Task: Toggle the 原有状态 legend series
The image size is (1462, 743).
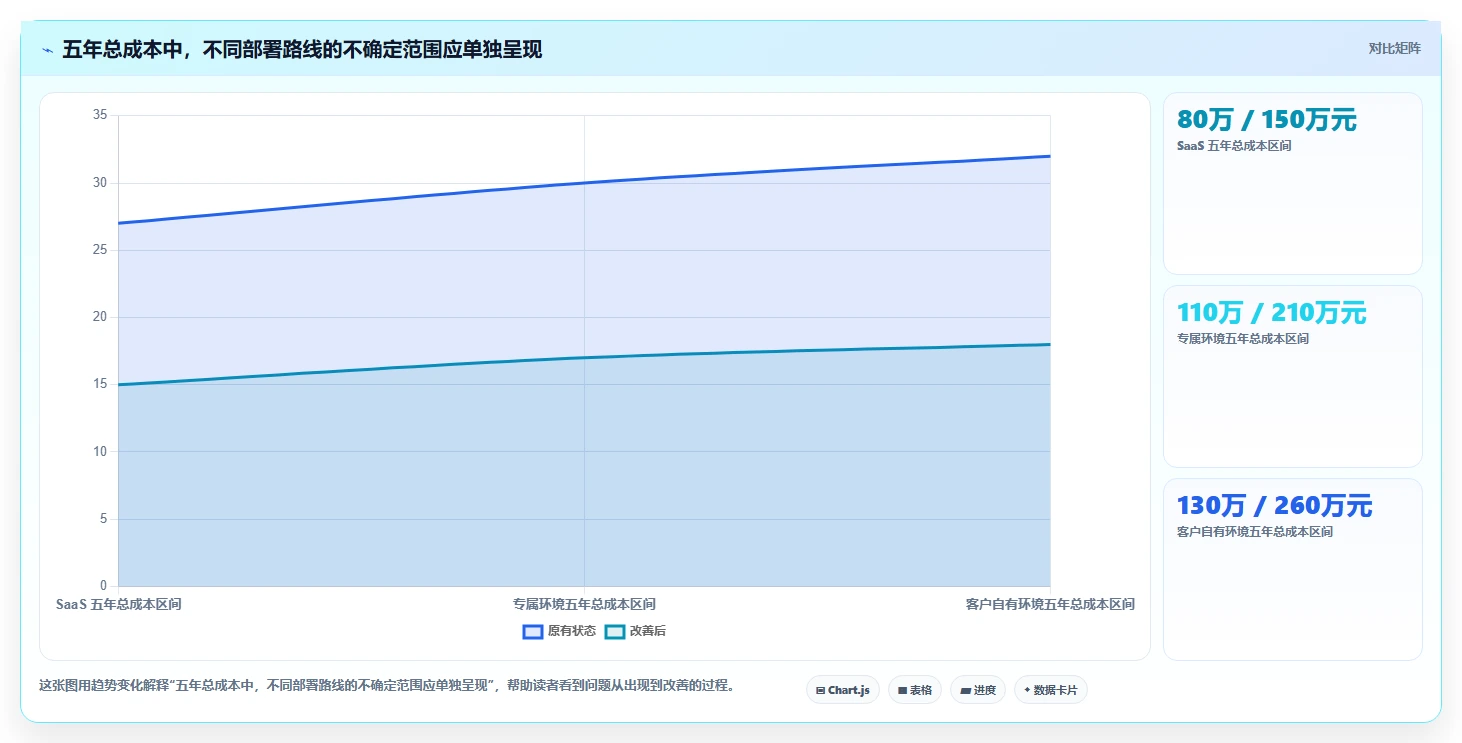Action: [559, 631]
